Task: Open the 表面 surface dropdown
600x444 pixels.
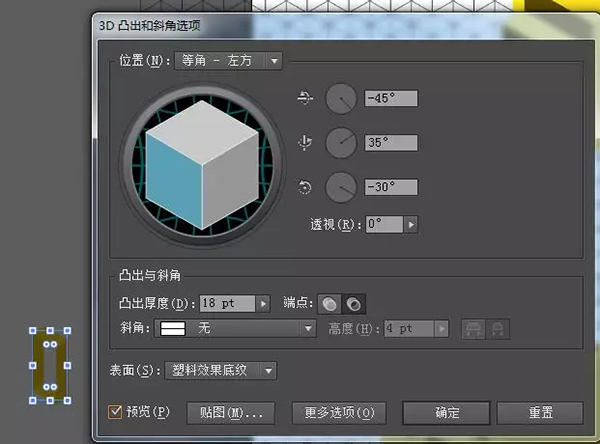Action: coord(221,371)
